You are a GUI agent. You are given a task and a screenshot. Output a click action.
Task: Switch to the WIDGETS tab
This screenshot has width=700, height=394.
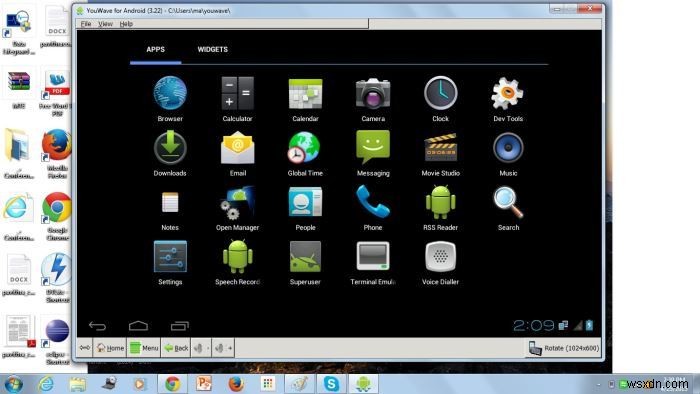click(x=212, y=50)
